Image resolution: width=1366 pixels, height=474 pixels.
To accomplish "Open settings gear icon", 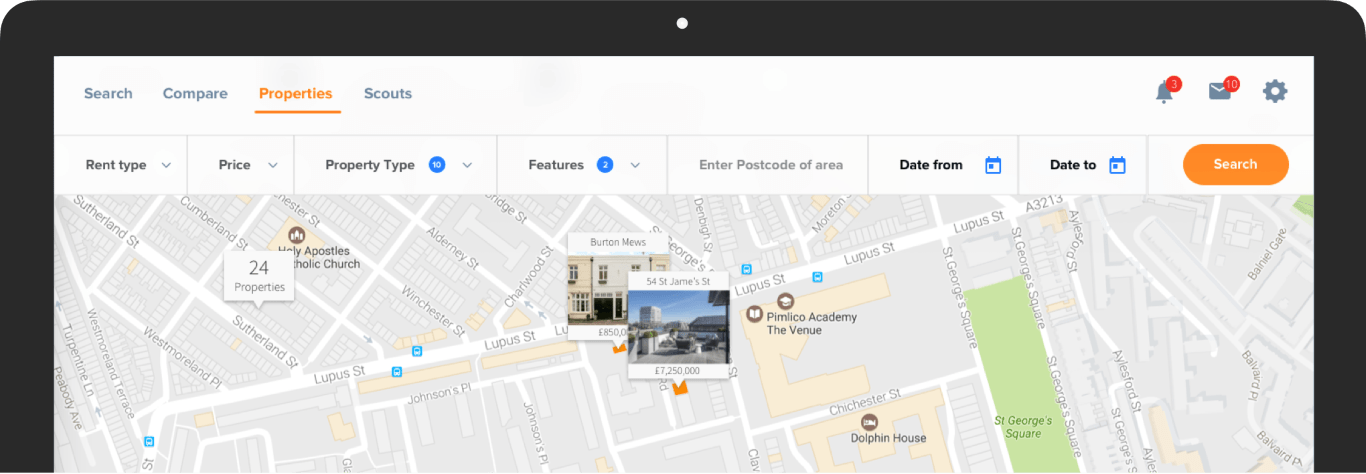I will tap(1275, 92).
